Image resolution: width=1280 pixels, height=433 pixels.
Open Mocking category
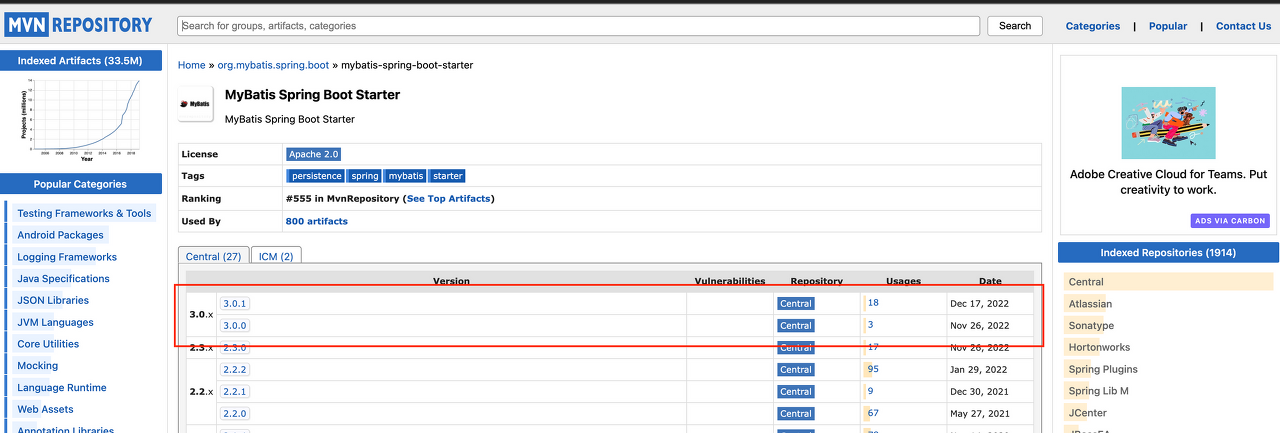(x=38, y=365)
